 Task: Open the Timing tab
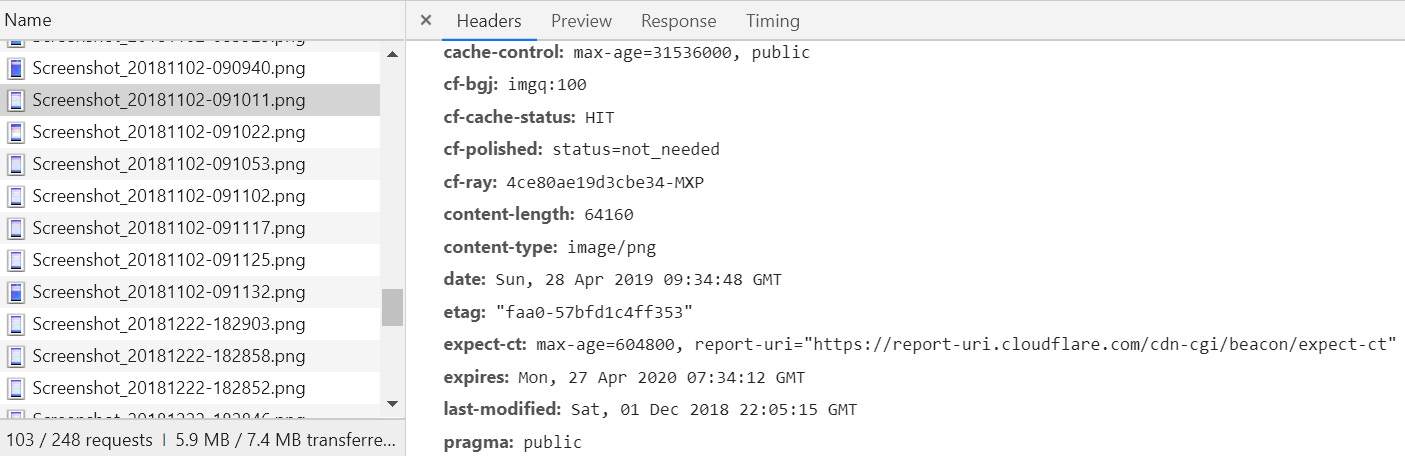click(x=773, y=20)
